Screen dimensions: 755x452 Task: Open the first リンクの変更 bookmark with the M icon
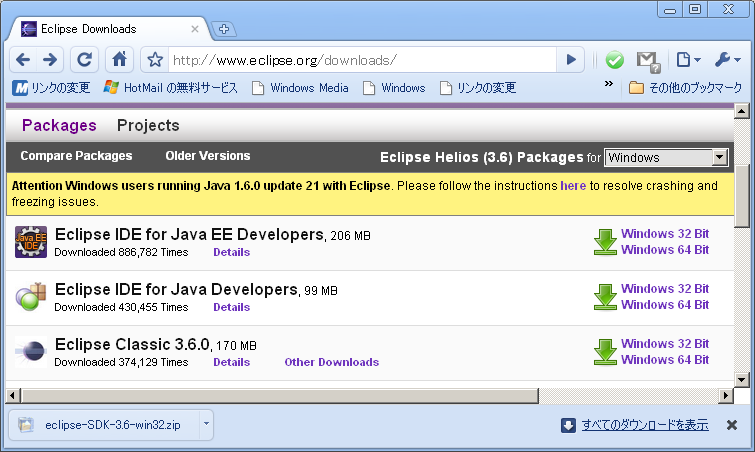[51, 88]
